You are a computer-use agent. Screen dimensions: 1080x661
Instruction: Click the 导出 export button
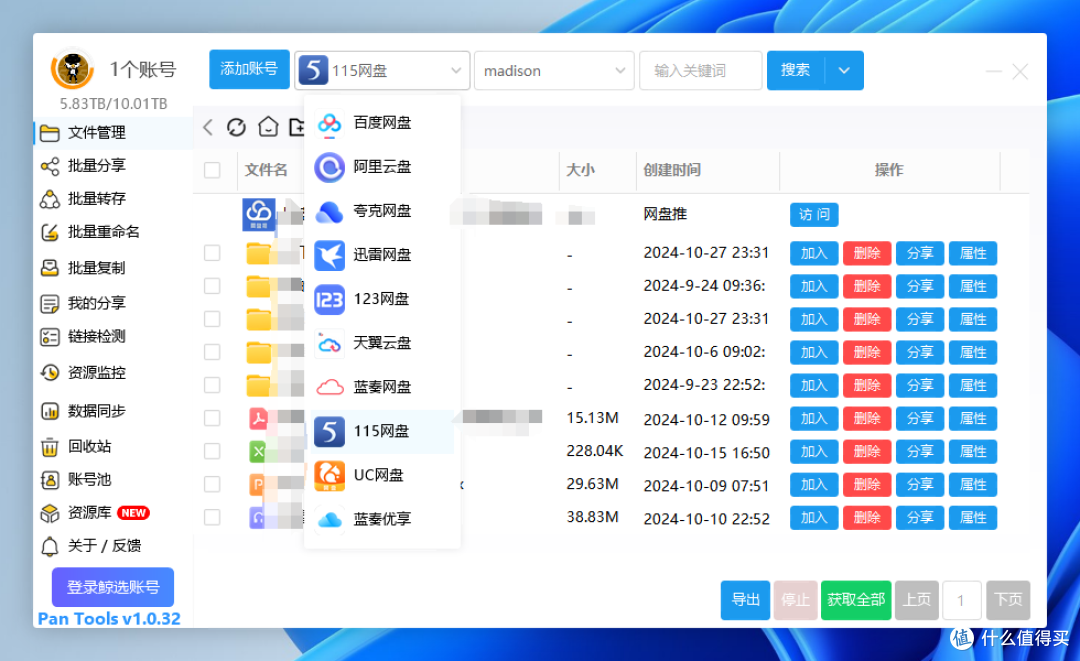745,600
